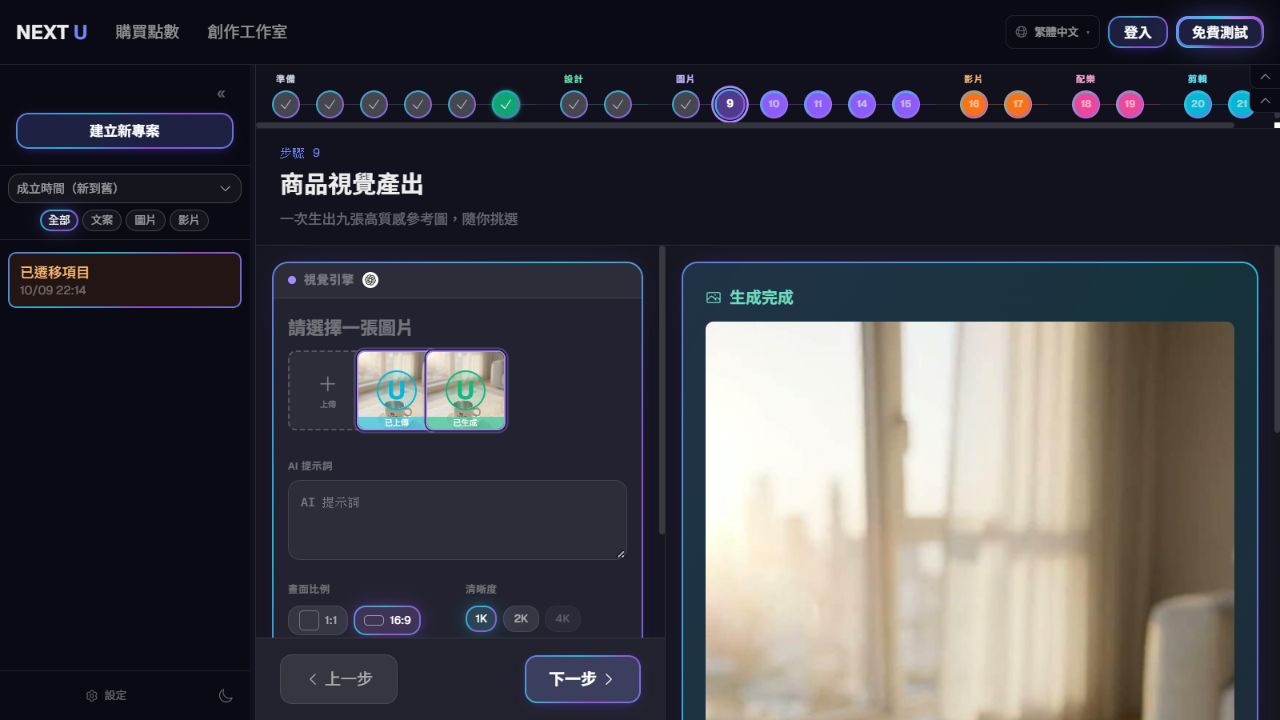Focus the AI 提示詞 text area
Viewport: 1280px width, 720px height.
457,520
